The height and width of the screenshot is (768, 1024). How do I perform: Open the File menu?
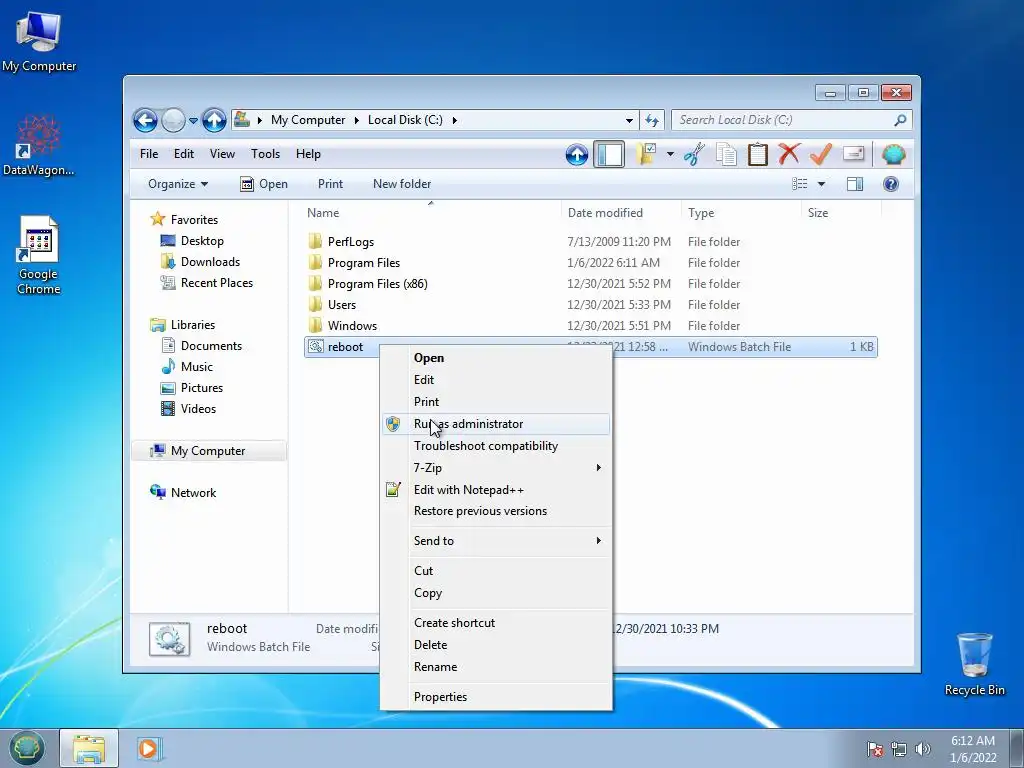[149, 154]
